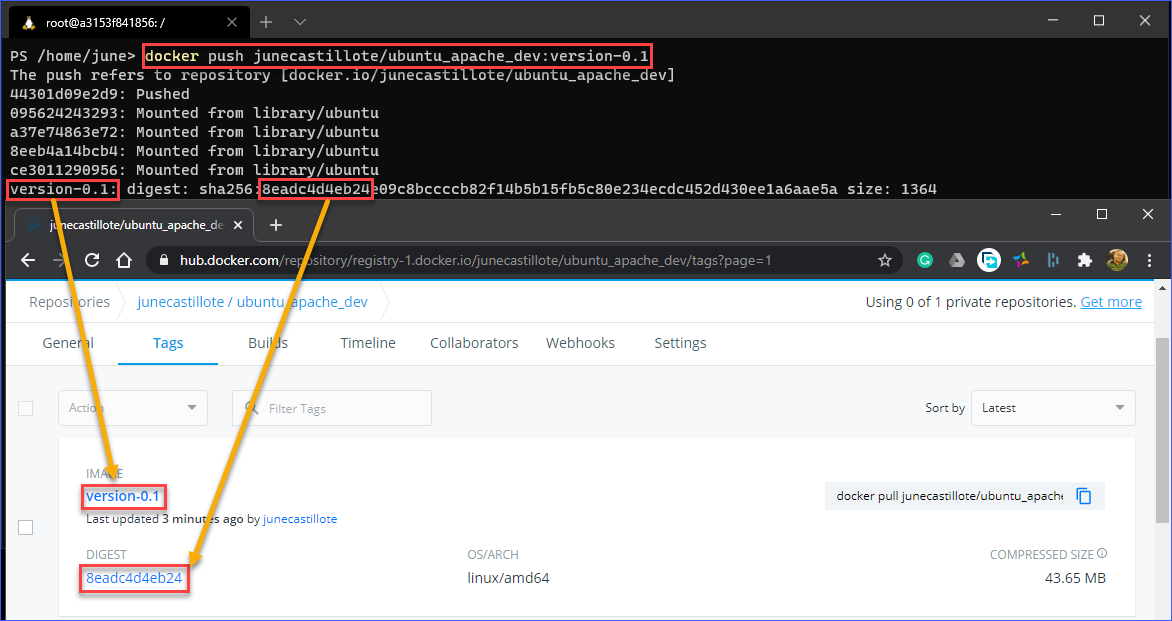Viewport: 1172px width, 621px height.
Task: Select terminal line 095624243293 Mounted from
Action: coord(194,114)
